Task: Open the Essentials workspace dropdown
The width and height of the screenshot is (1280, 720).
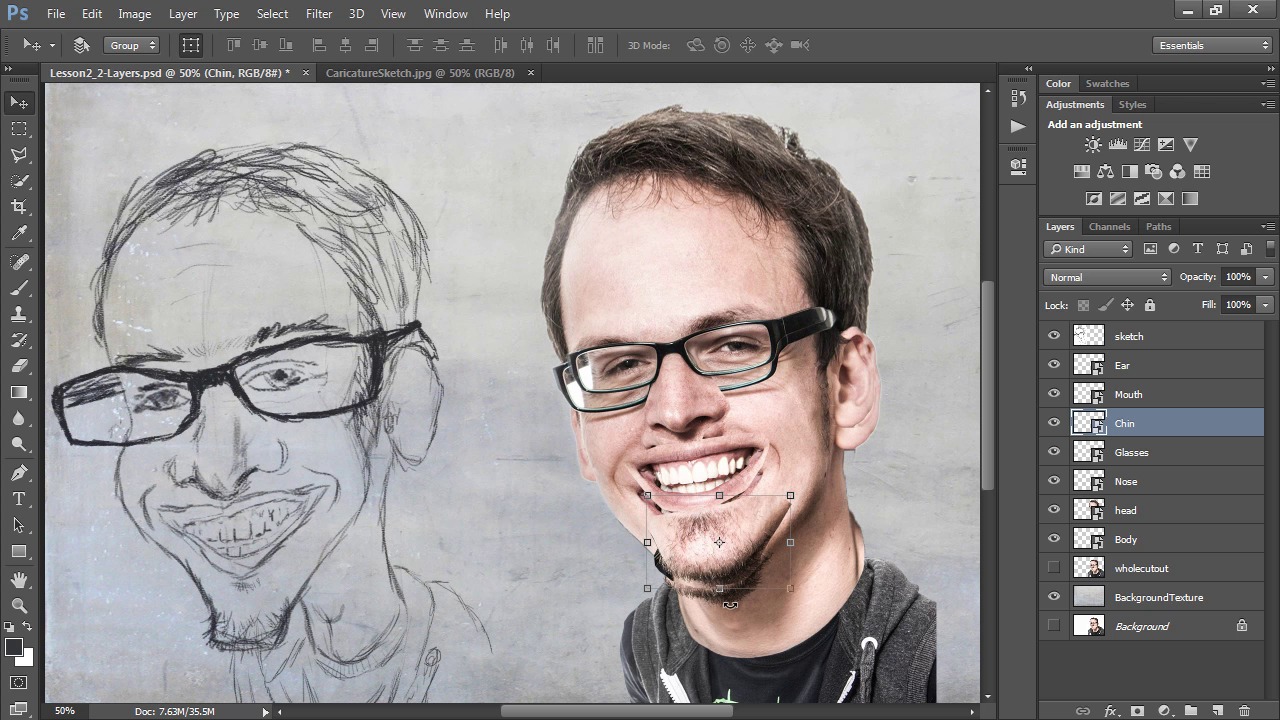Action: click(x=1211, y=45)
